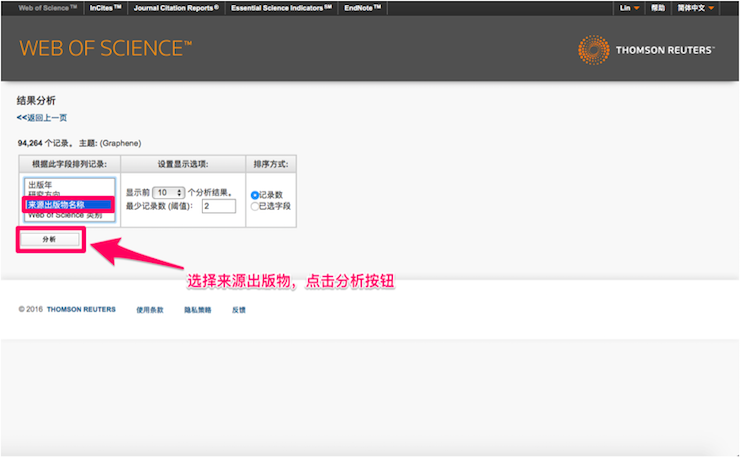Select 研究方向 in the field list
The image size is (740, 458).
(44, 194)
